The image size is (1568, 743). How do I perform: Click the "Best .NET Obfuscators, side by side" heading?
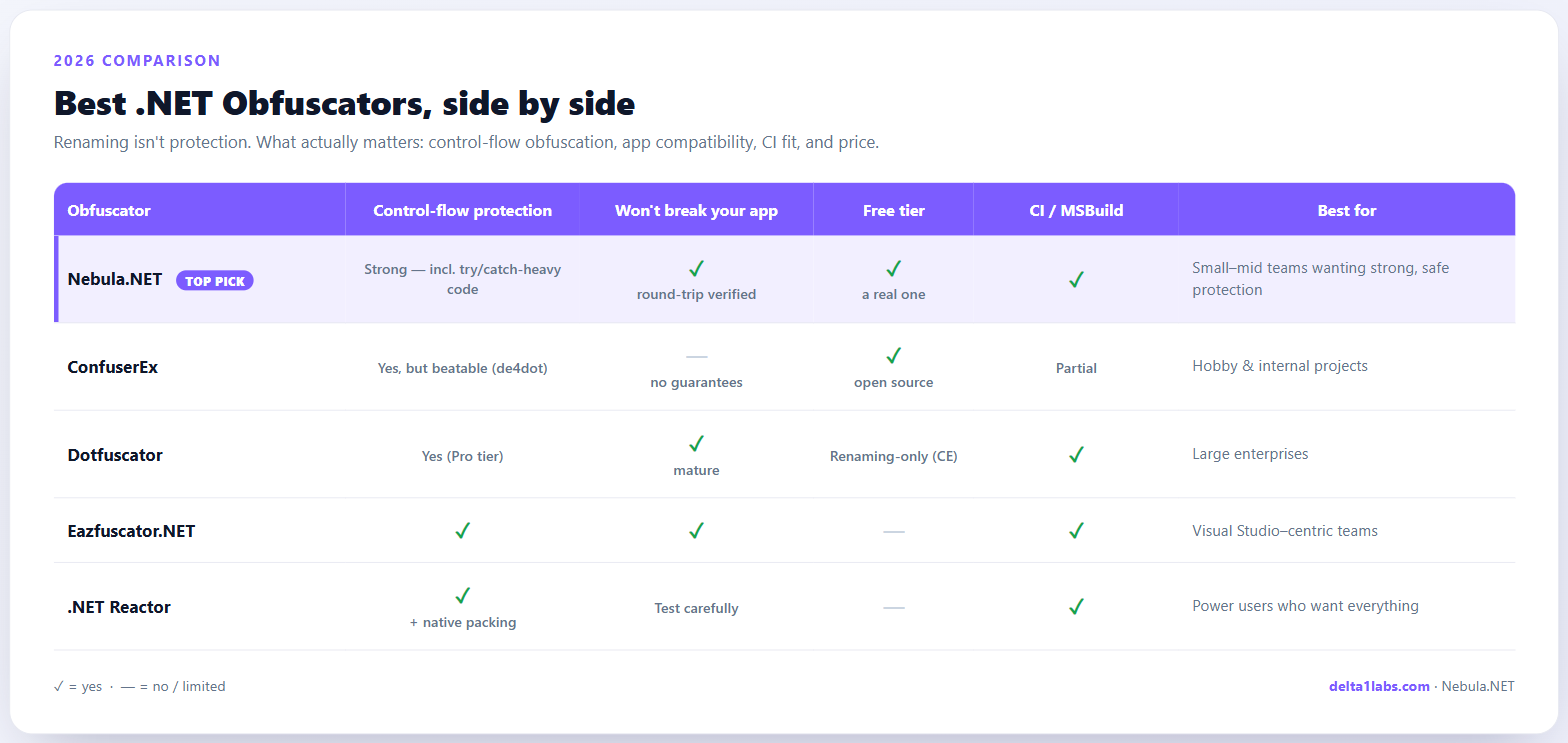pyautogui.click(x=344, y=103)
